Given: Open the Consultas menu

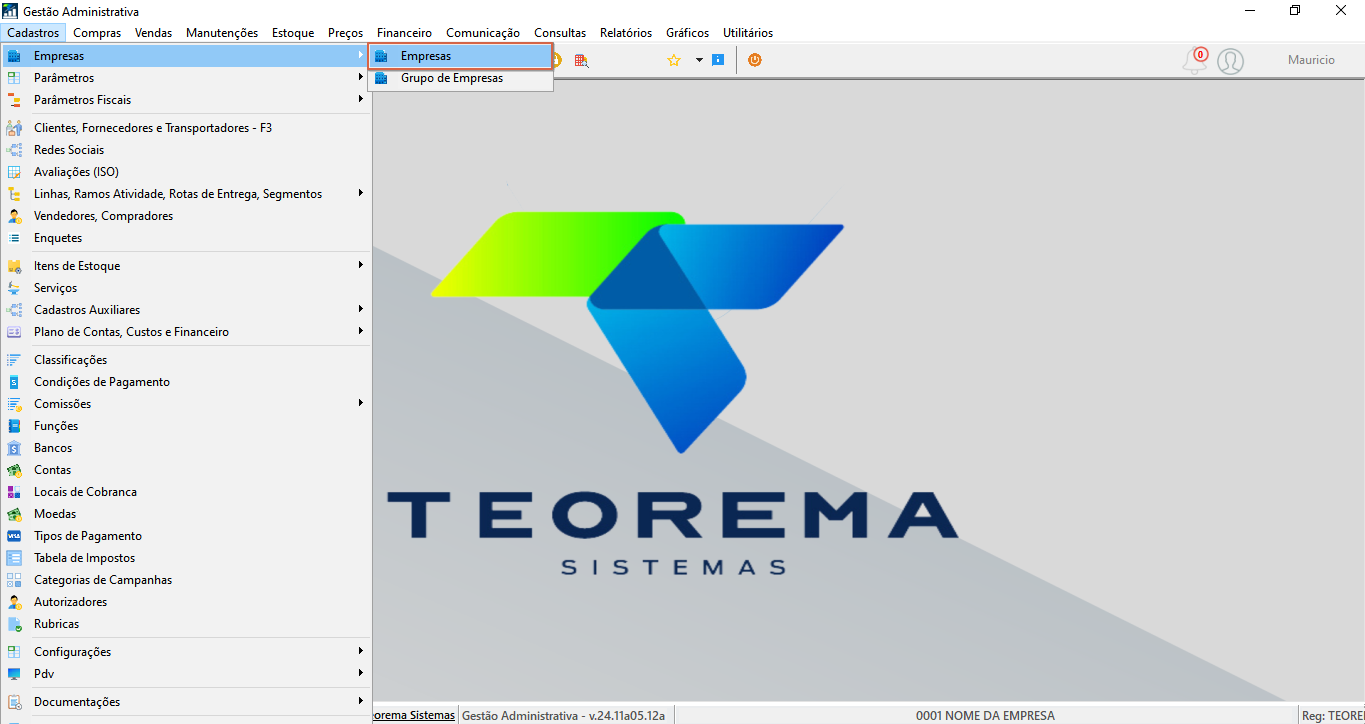Looking at the screenshot, I should (560, 33).
